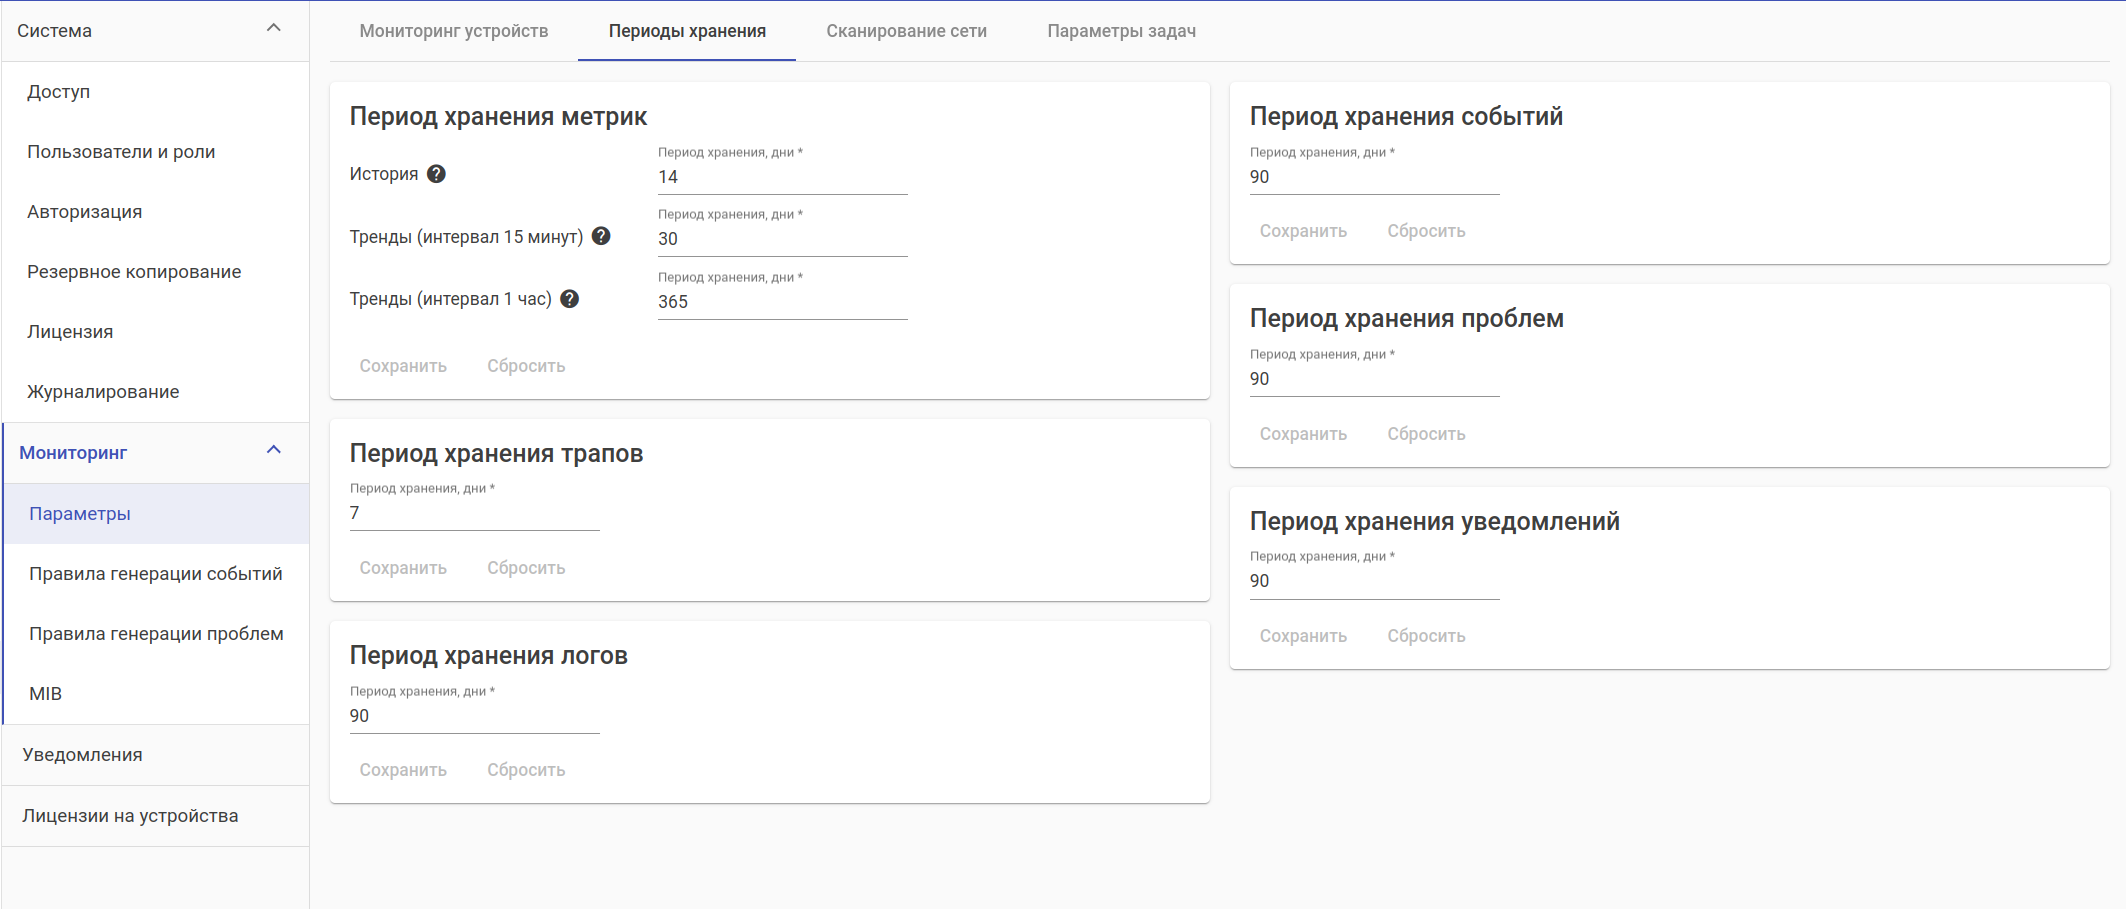Focus the История retention days field
2126x909 pixels.
(x=782, y=177)
